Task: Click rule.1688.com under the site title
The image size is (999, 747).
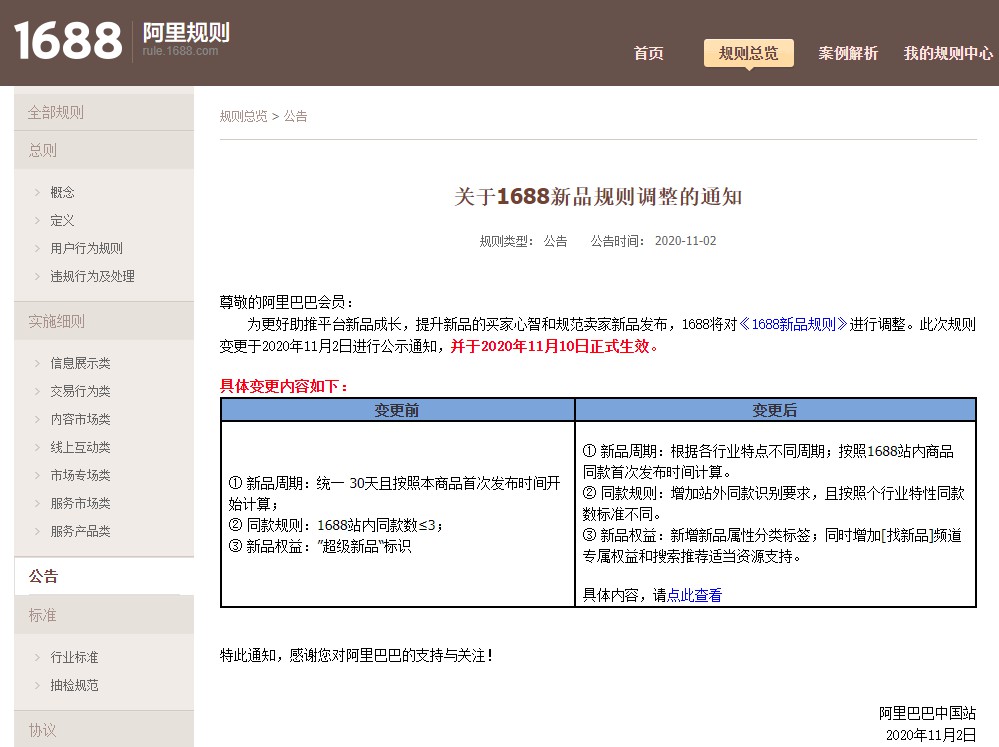Action: click(180, 51)
